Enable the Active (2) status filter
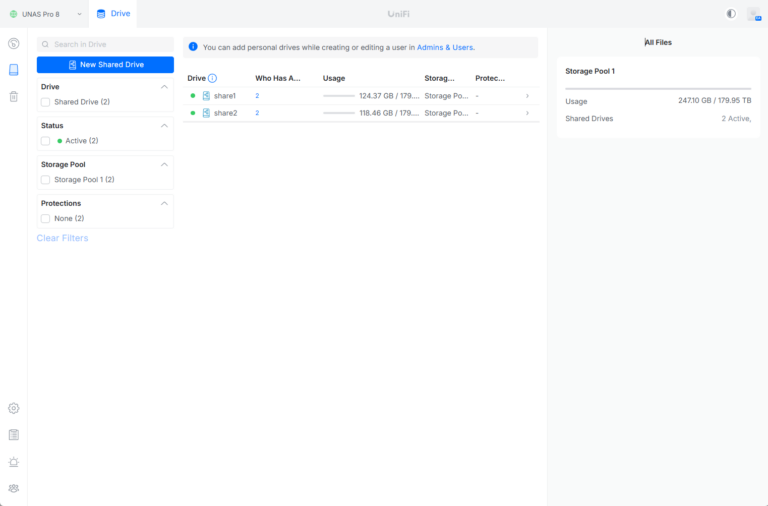This screenshot has width=768, height=506. coord(46,141)
